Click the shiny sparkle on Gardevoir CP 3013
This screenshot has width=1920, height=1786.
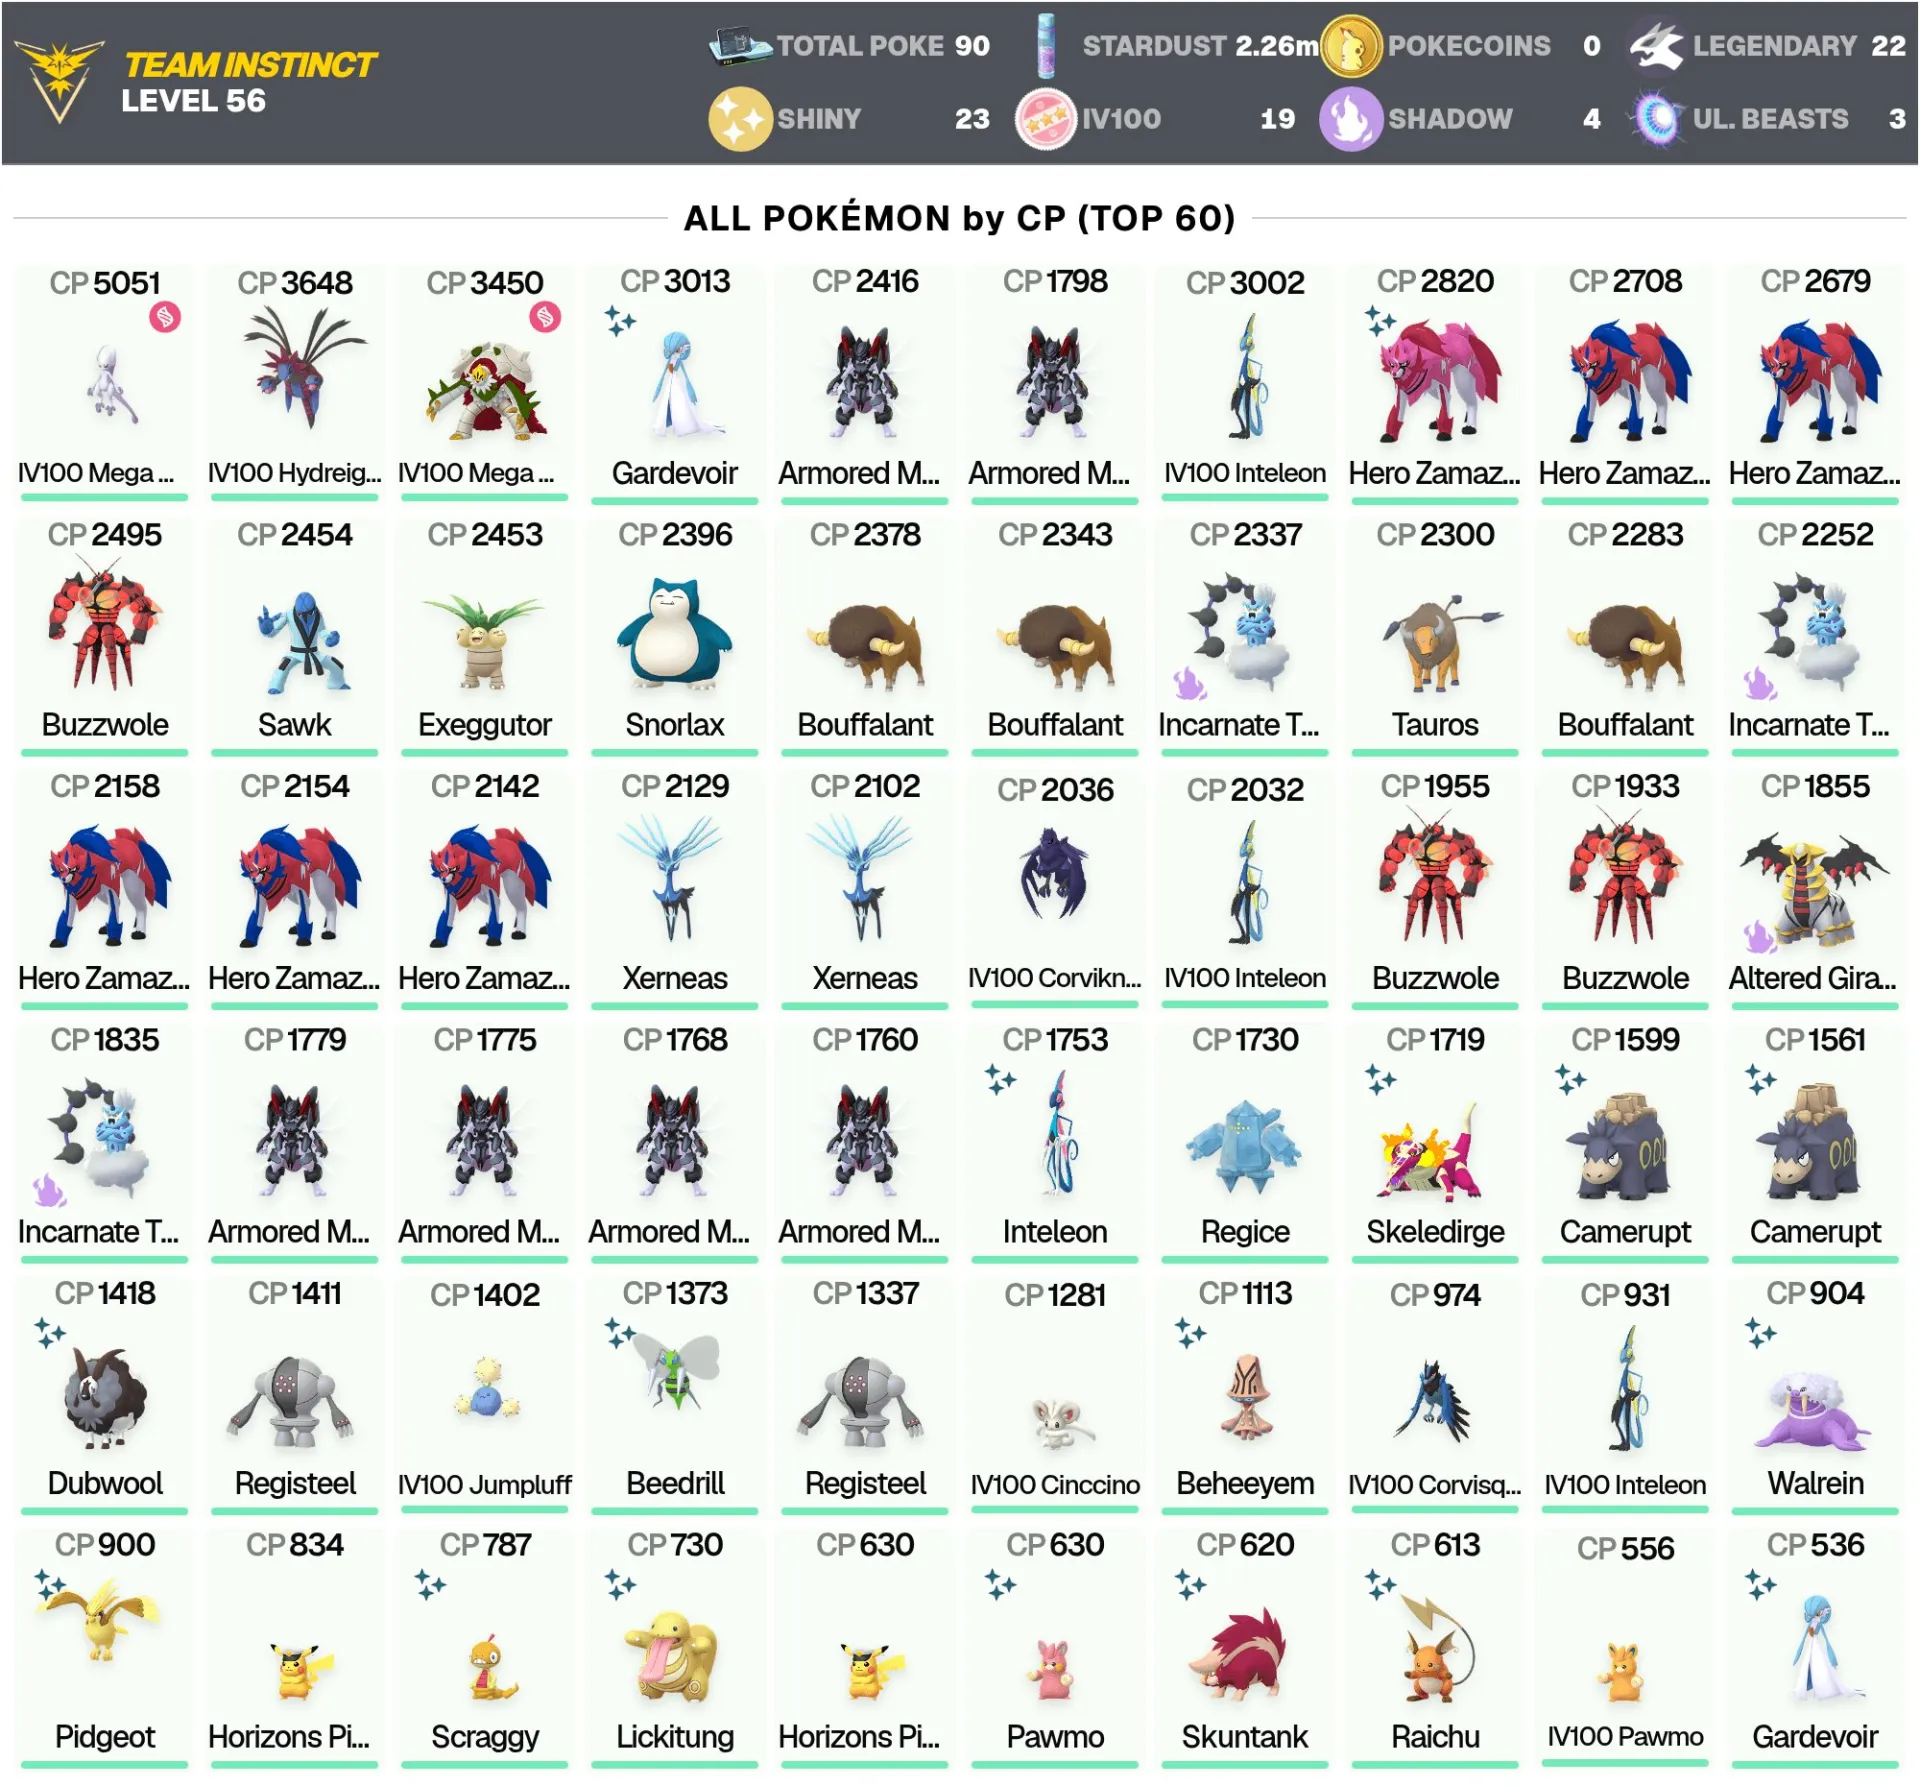[620, 322]
